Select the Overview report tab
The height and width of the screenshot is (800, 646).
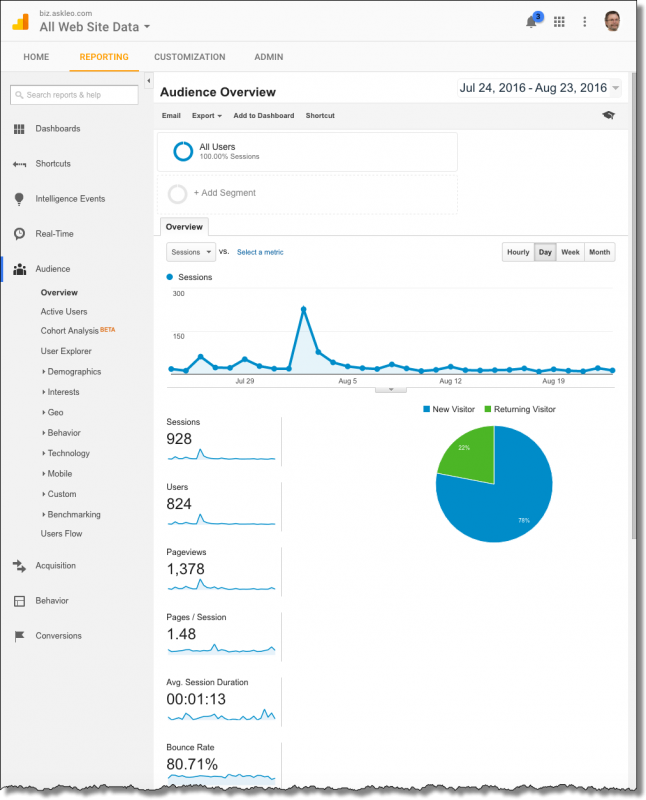(x=184, y=227)
